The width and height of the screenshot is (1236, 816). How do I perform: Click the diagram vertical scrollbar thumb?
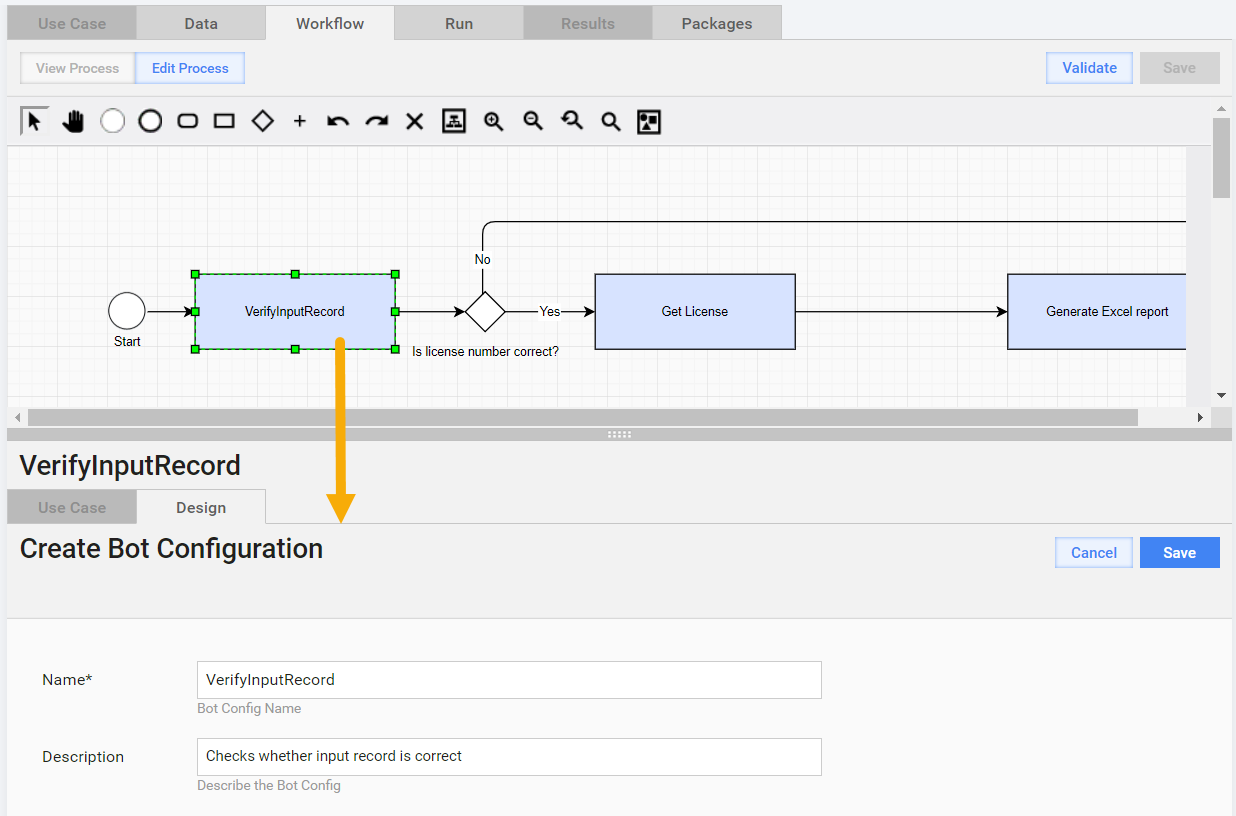pos(1221,158)
